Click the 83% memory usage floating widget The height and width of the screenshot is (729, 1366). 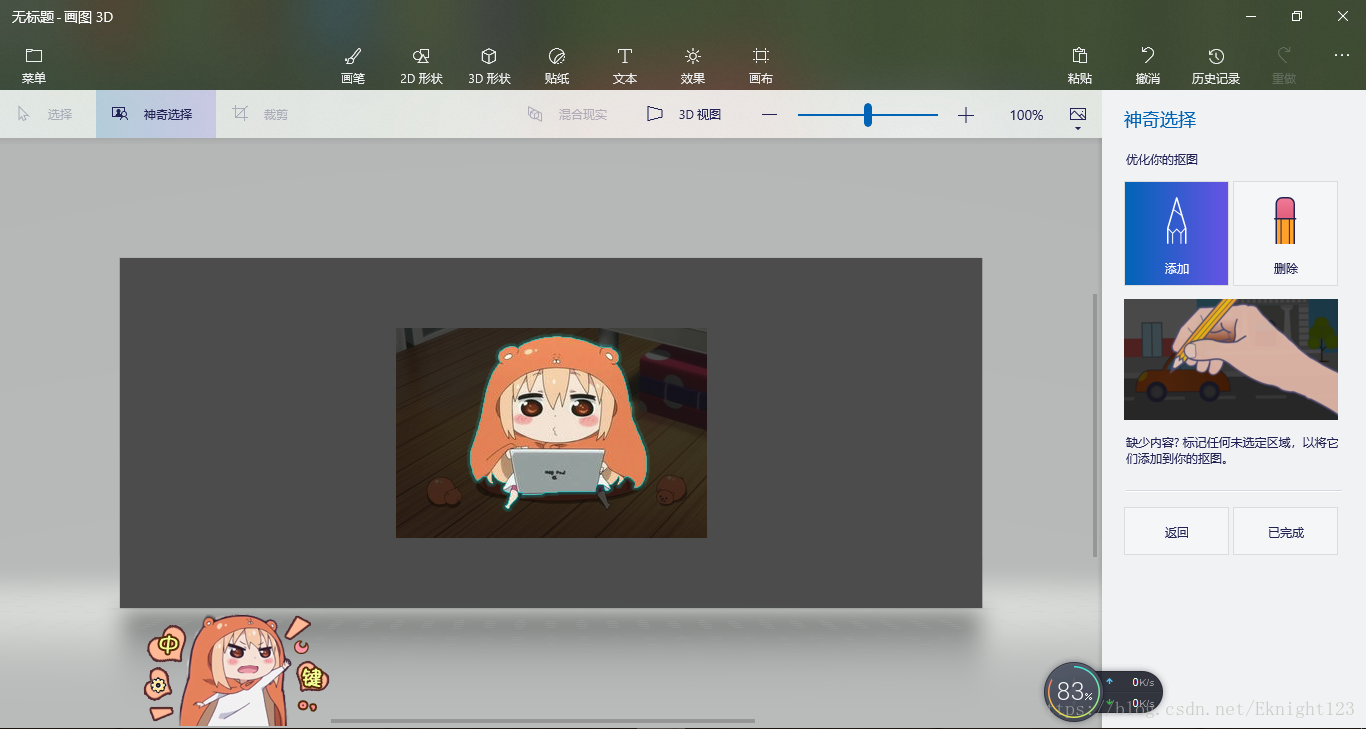1074,691
